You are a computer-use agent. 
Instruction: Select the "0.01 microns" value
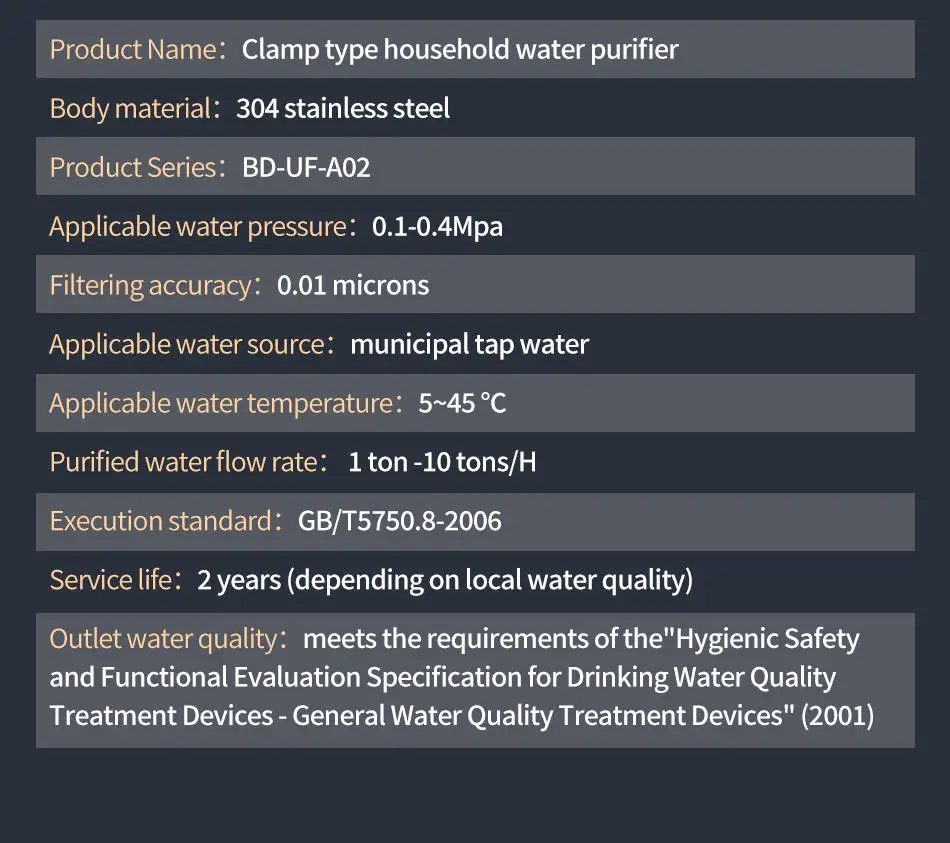click(x=353, y=285)
